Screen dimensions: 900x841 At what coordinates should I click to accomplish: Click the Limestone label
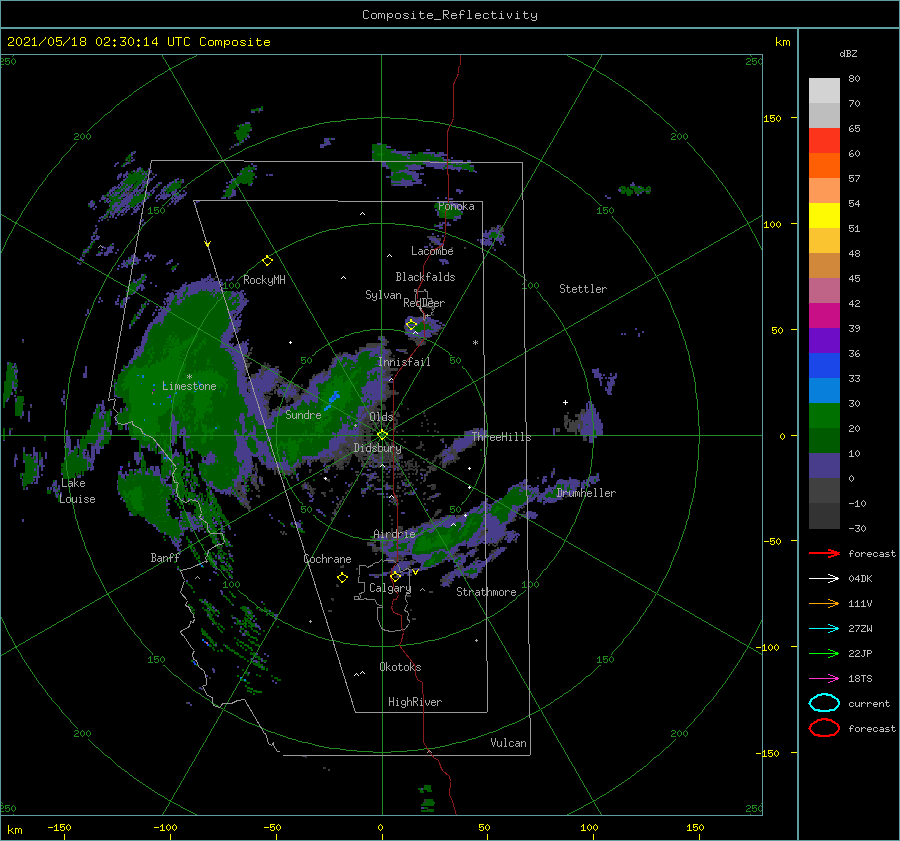coord(189,386)
